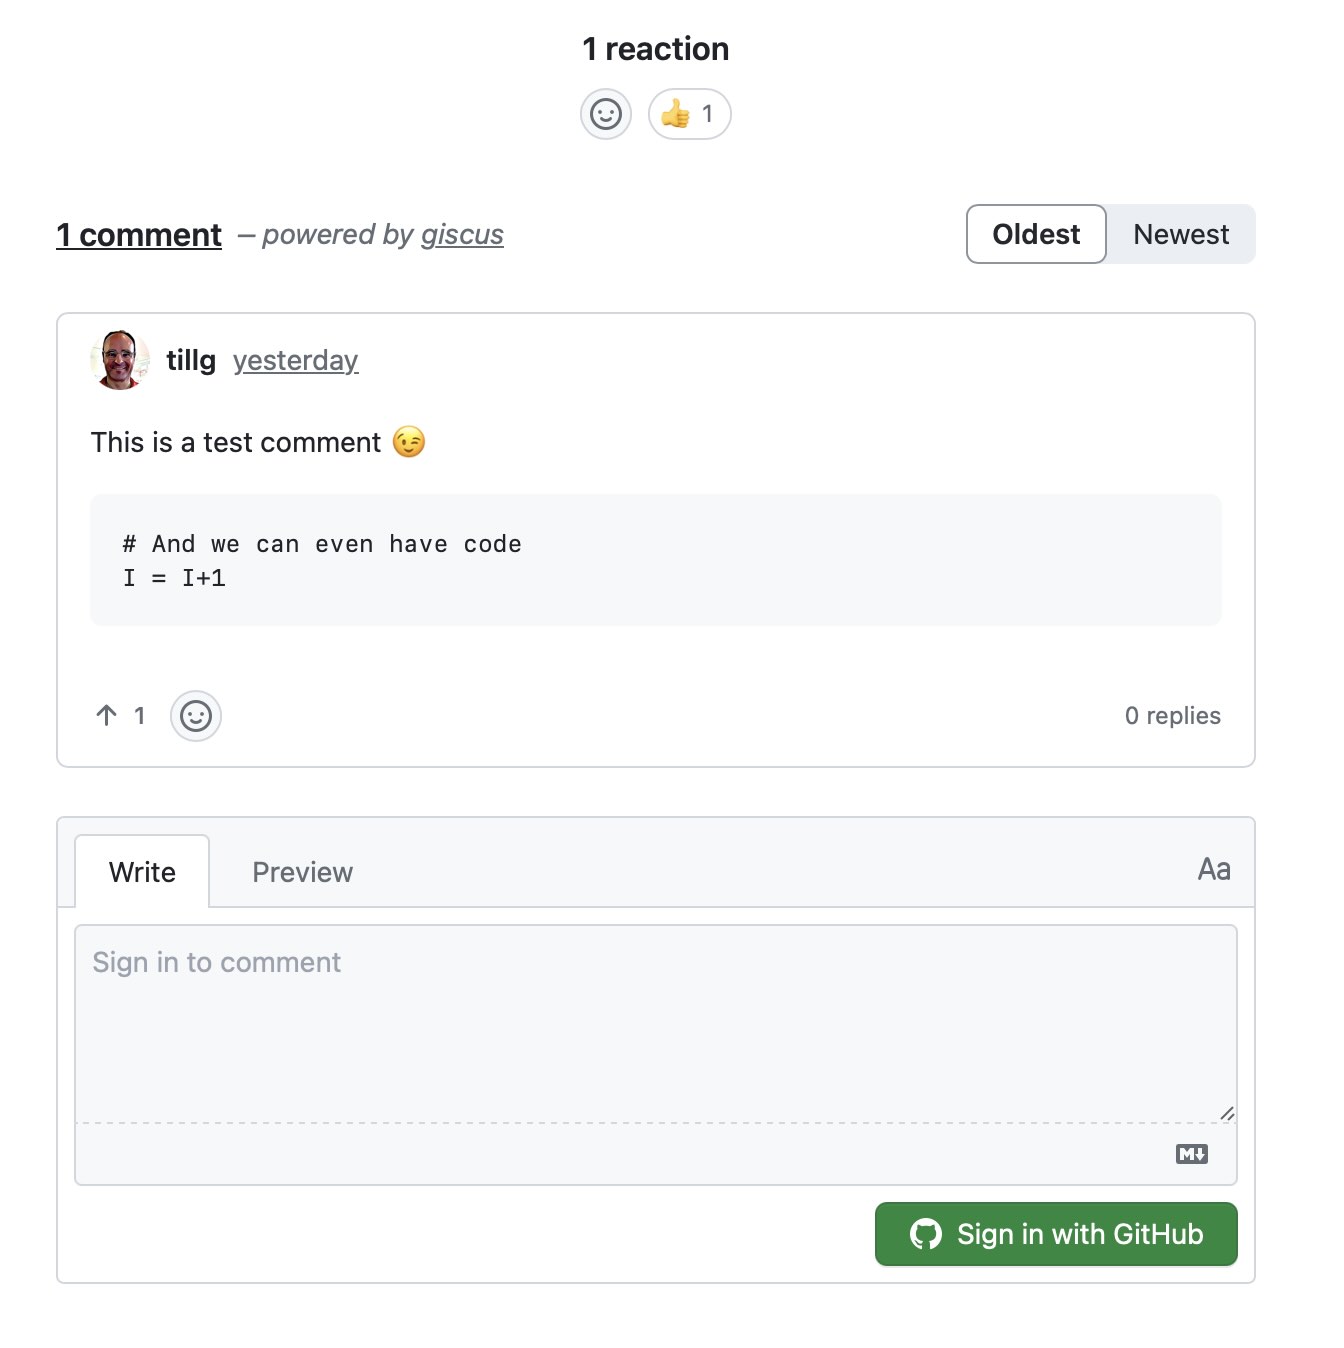Click inside the code block
This screenshot has width=1344, height=1348.
(655, 560)
